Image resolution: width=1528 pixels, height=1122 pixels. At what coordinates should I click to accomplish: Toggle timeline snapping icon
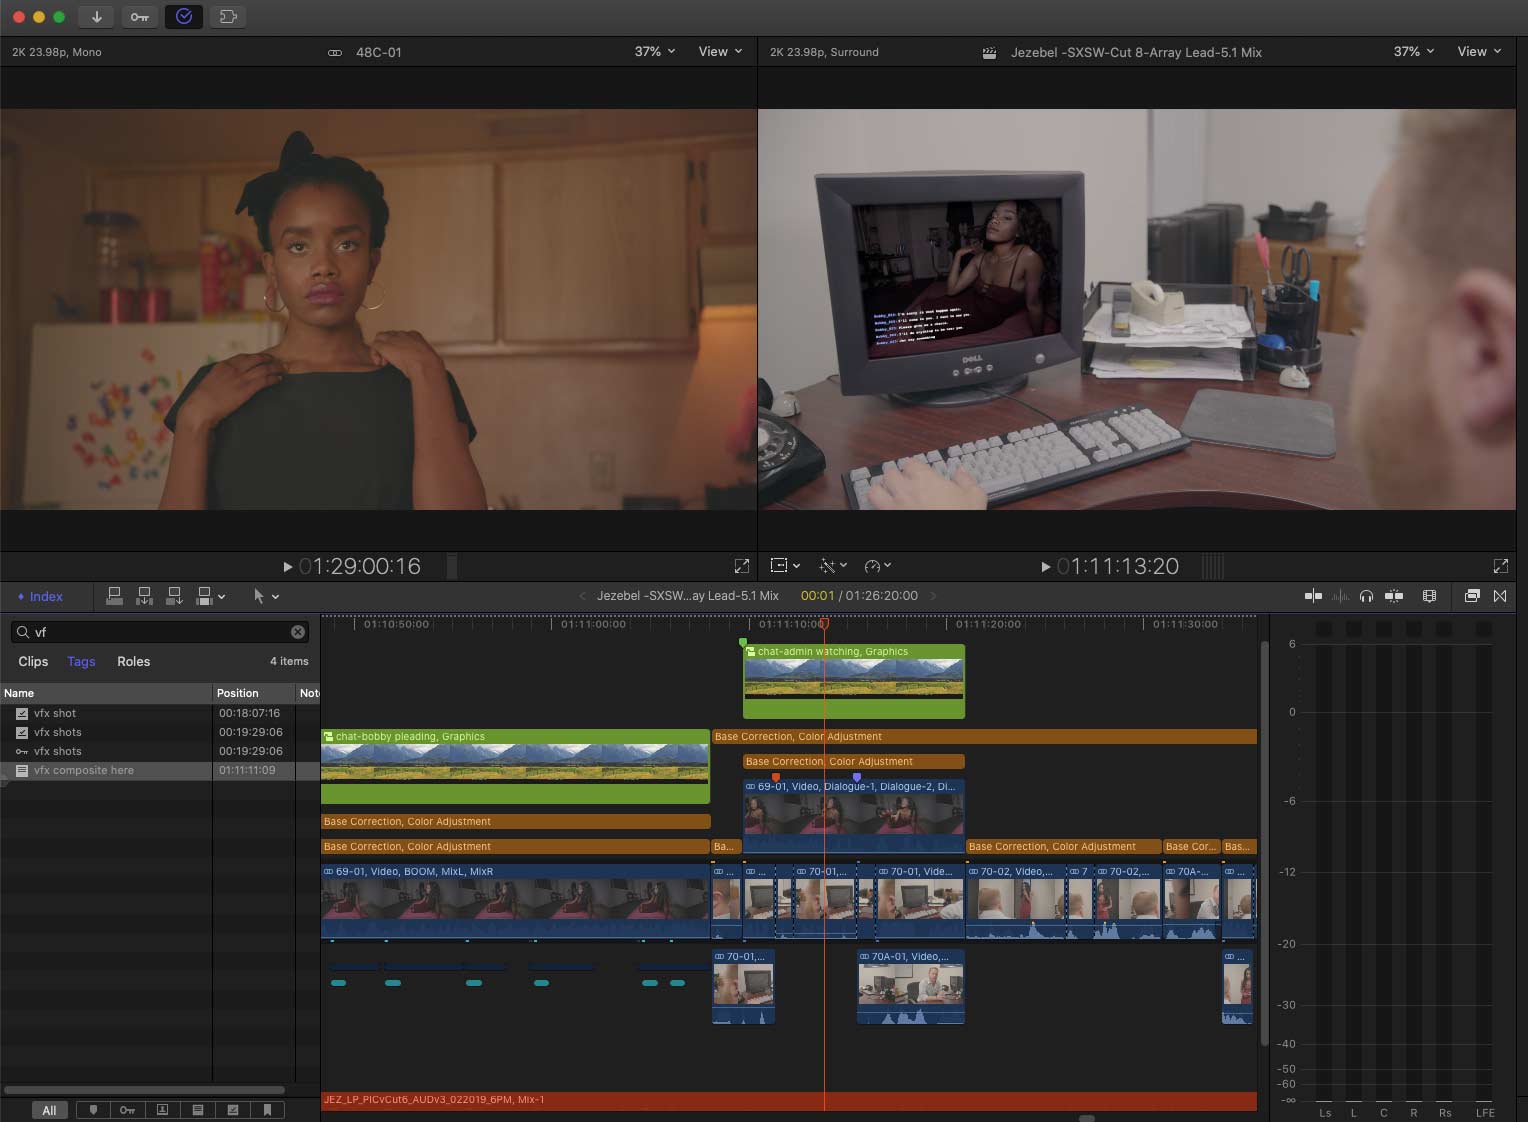click(x=1394, y=596)
